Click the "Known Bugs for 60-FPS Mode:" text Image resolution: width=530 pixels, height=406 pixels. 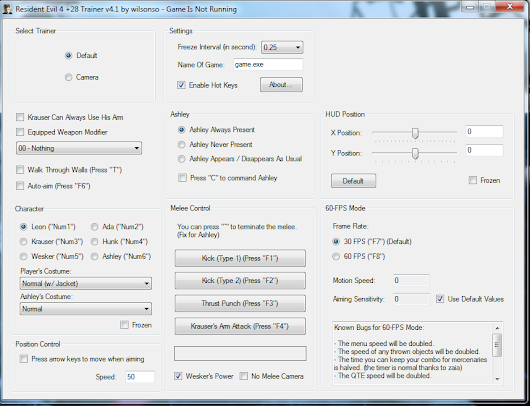tap(379, 328)
